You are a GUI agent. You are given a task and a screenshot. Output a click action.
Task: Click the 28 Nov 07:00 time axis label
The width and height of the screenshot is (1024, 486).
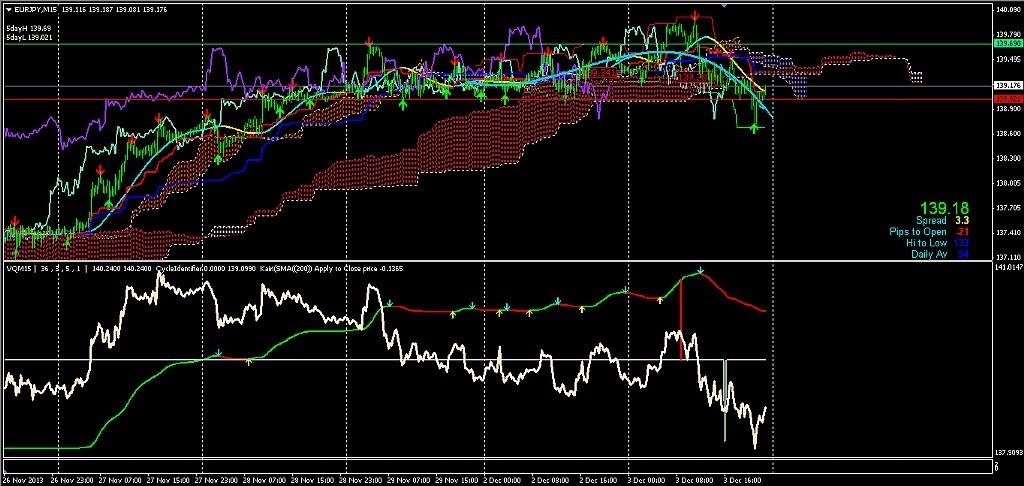tap(265, 480)
